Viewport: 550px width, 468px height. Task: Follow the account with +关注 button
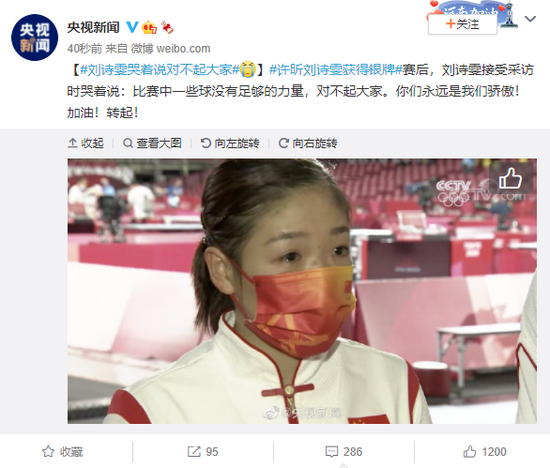click(x=462, y=25)
